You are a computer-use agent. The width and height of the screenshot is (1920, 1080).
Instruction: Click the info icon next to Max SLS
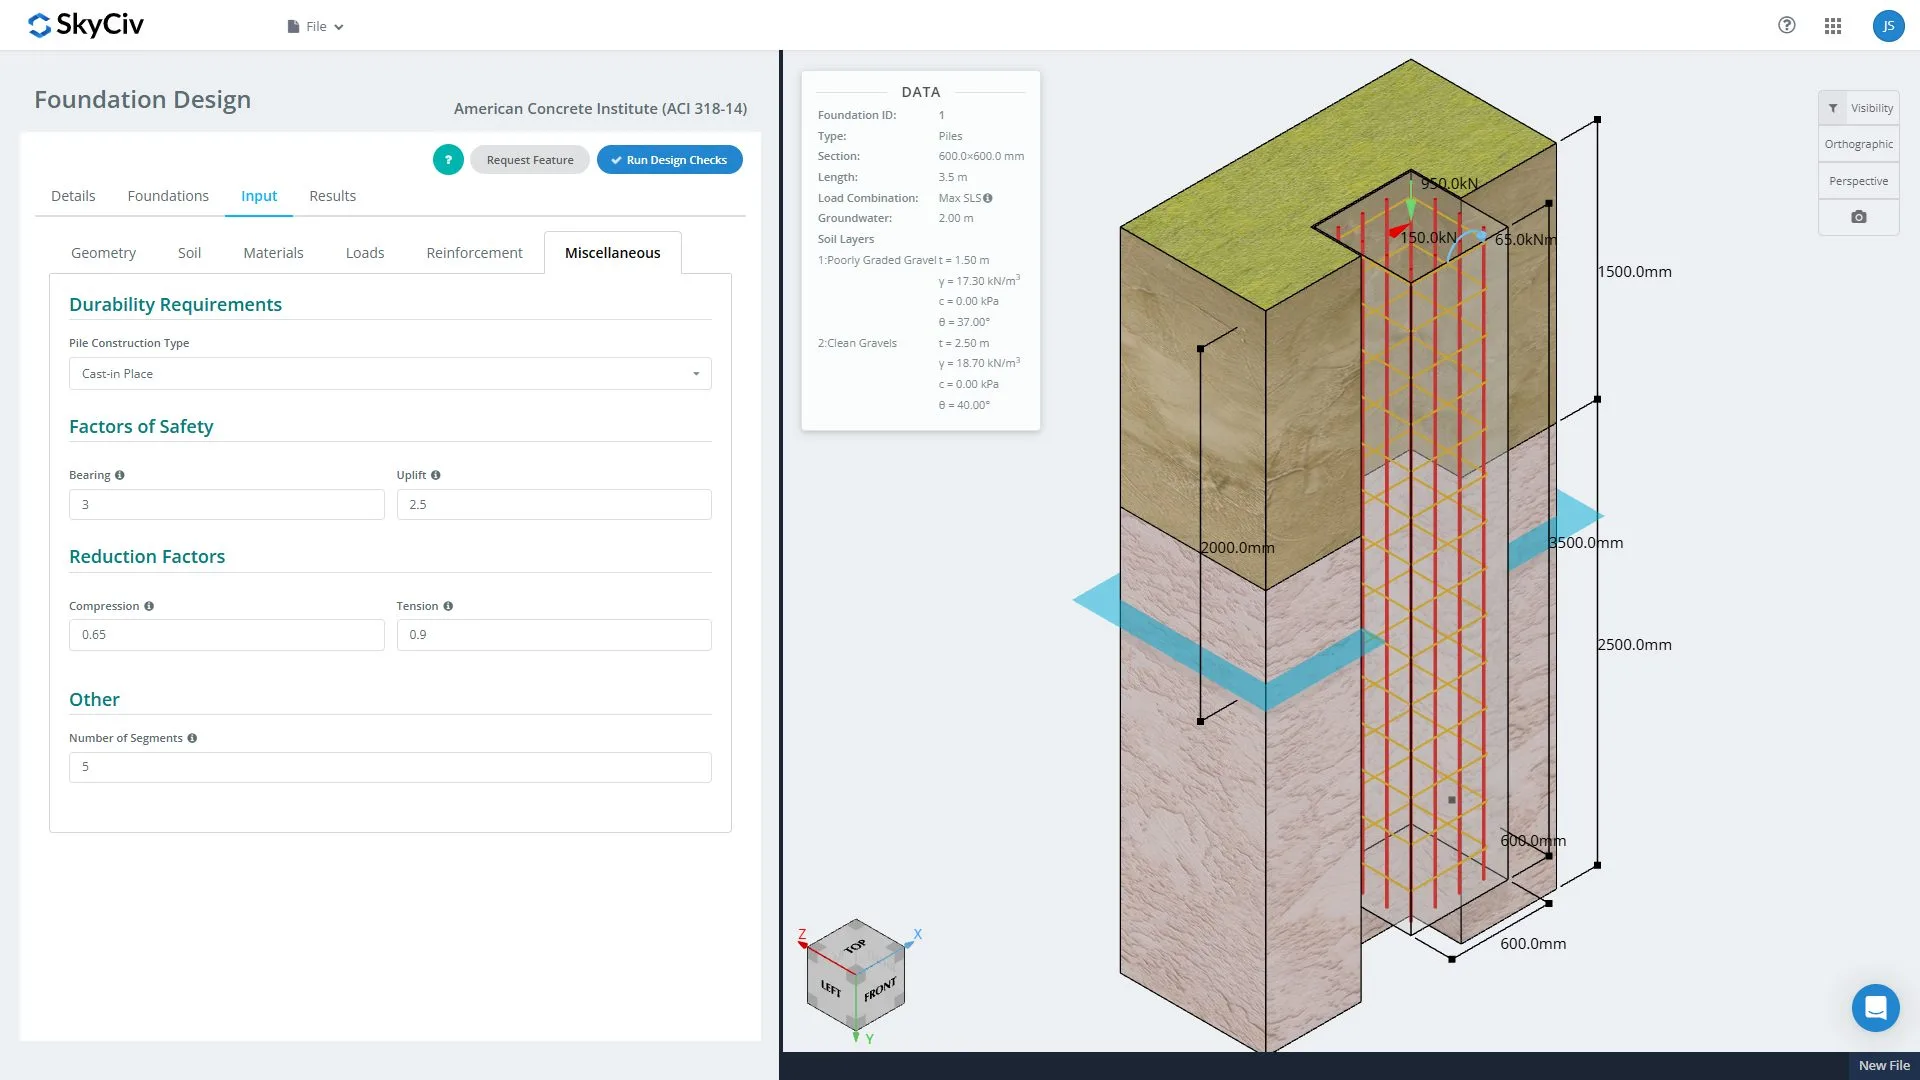[x=988, y=198]
